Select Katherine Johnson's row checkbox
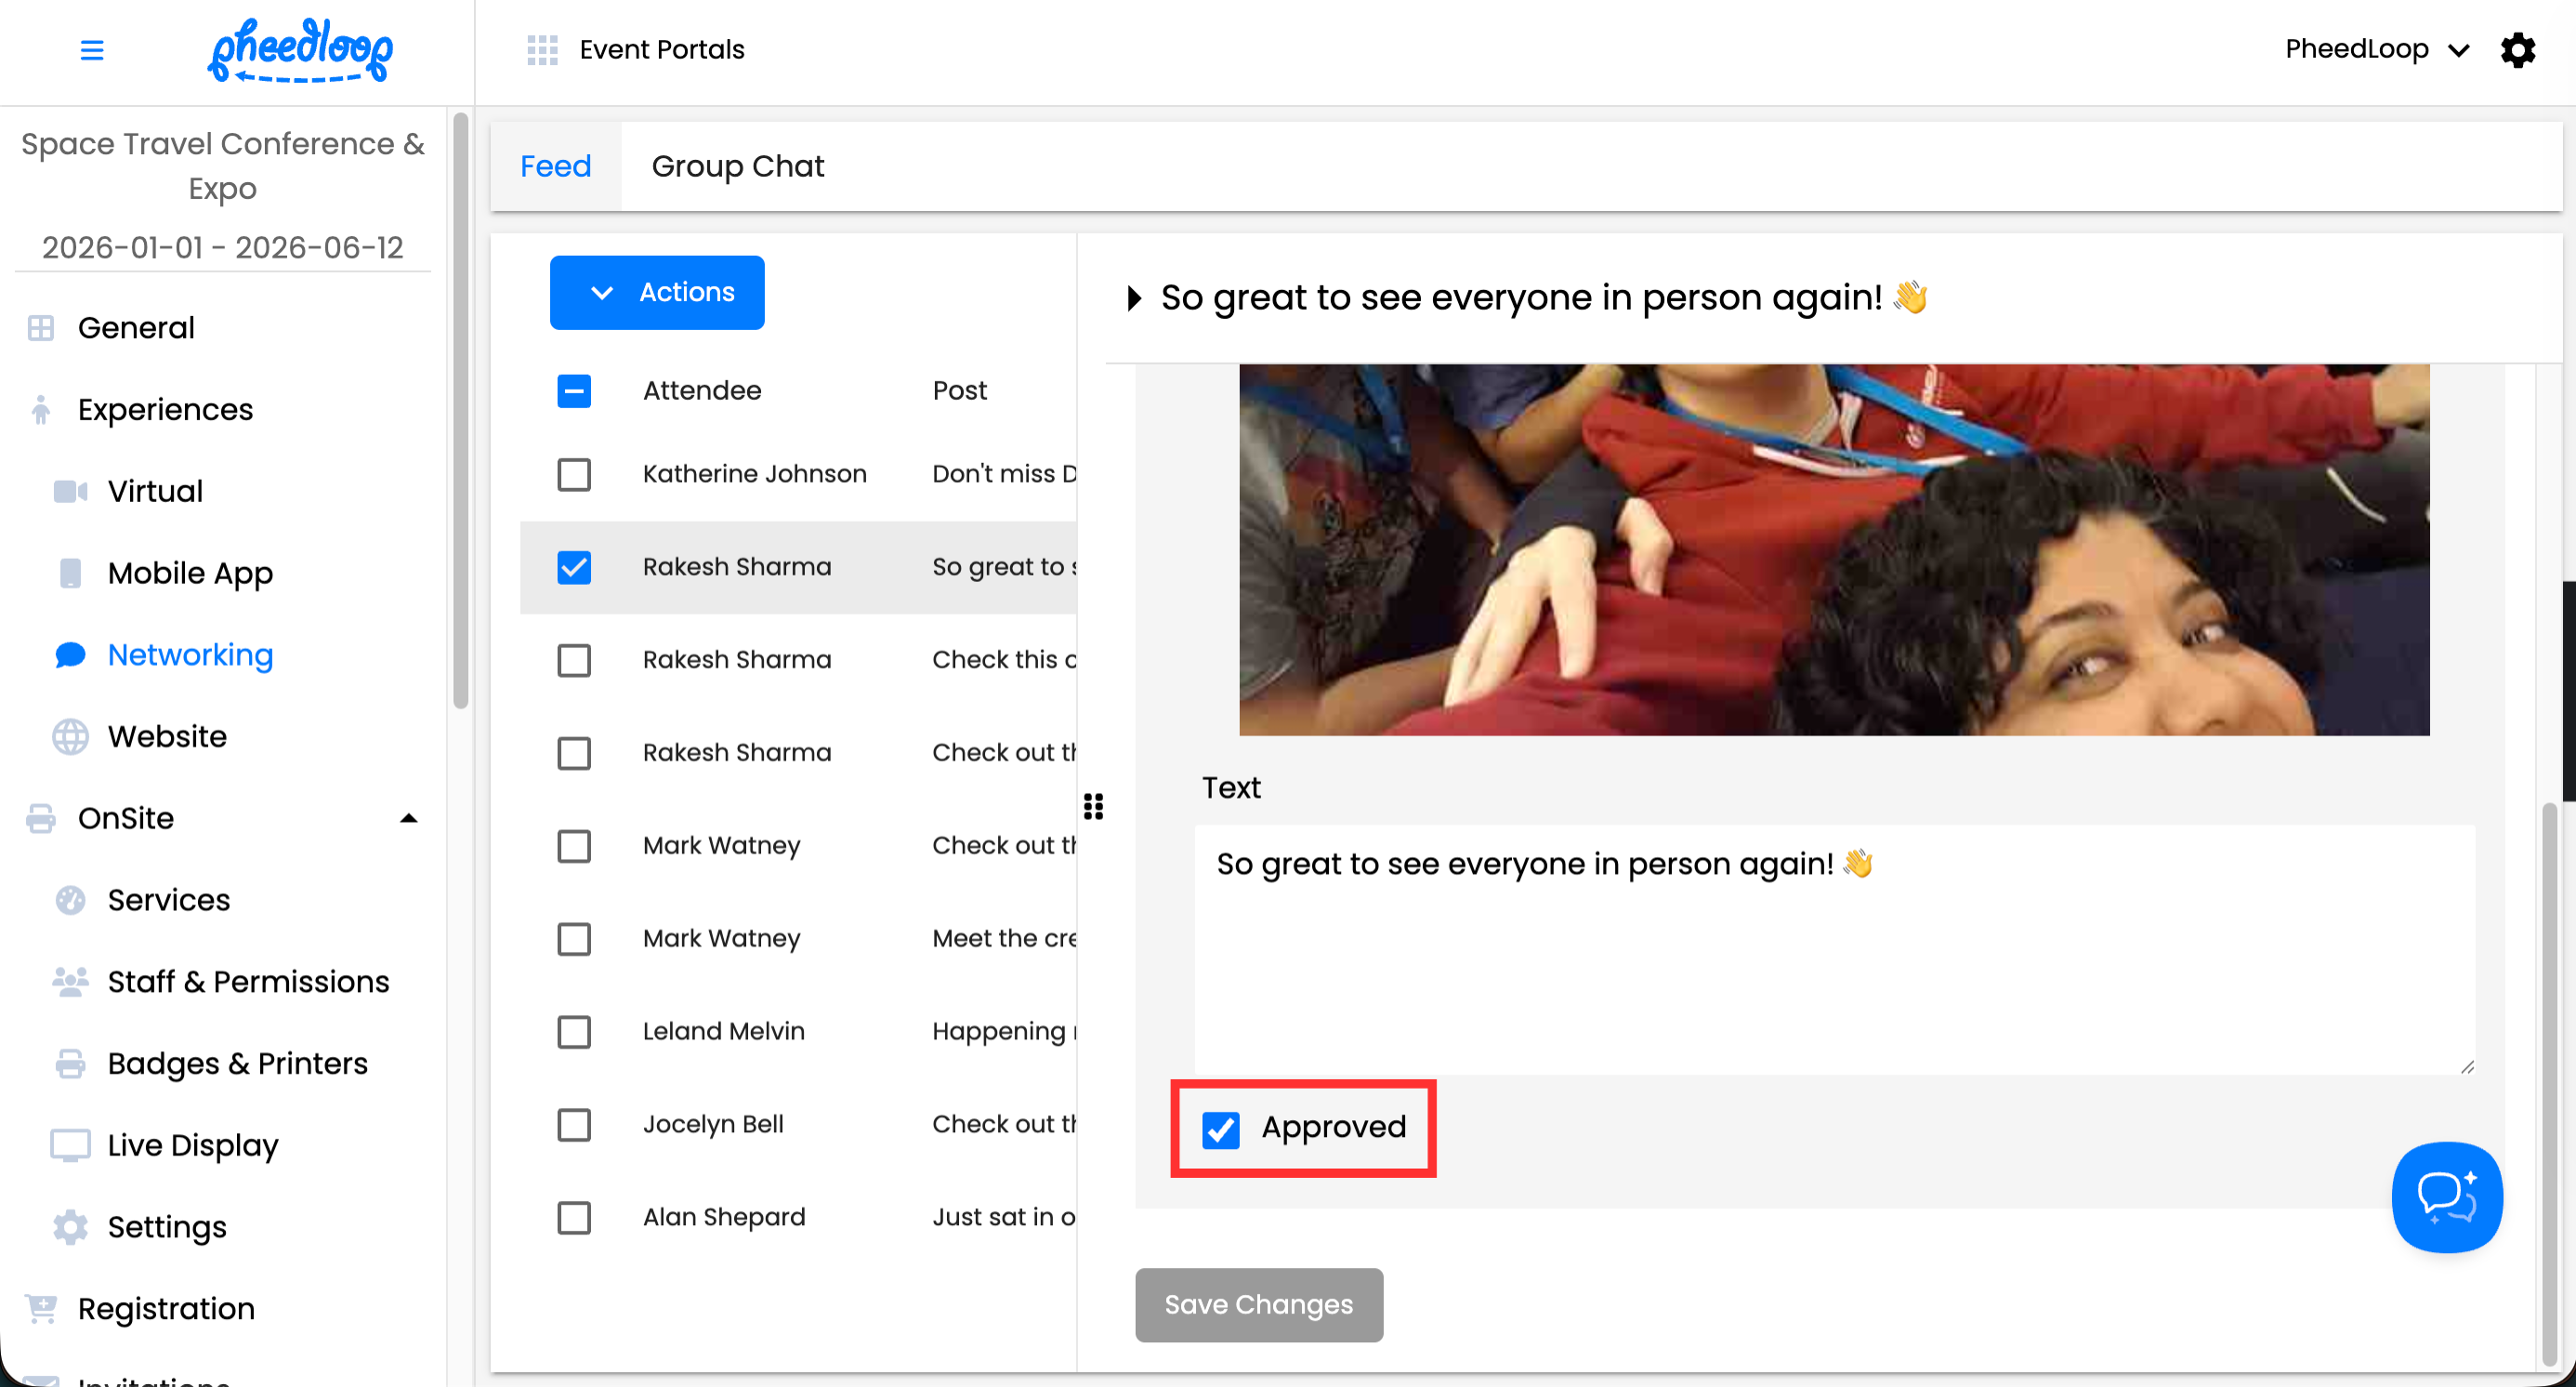The image size is (2576, 1387). pos(574,474)
